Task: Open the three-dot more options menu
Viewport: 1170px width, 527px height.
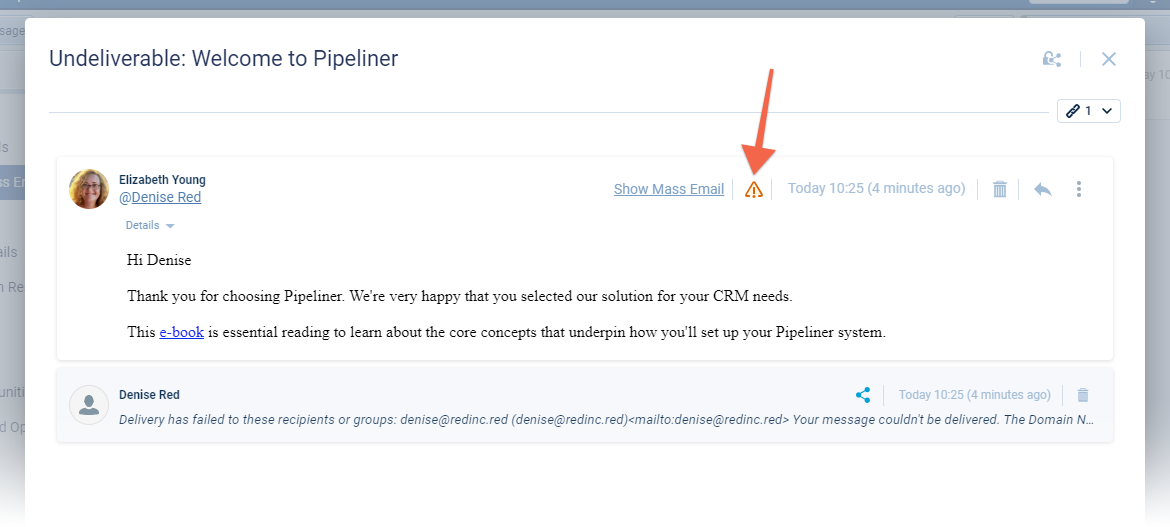Action: 1078,189
